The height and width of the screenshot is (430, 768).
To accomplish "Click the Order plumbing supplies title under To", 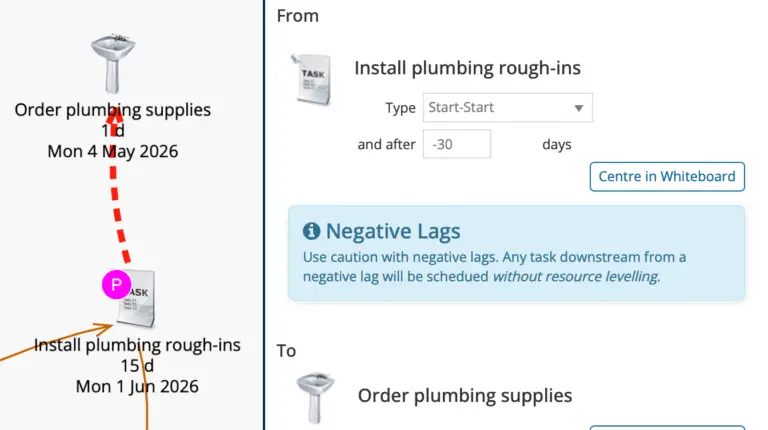I will point(465,395).
